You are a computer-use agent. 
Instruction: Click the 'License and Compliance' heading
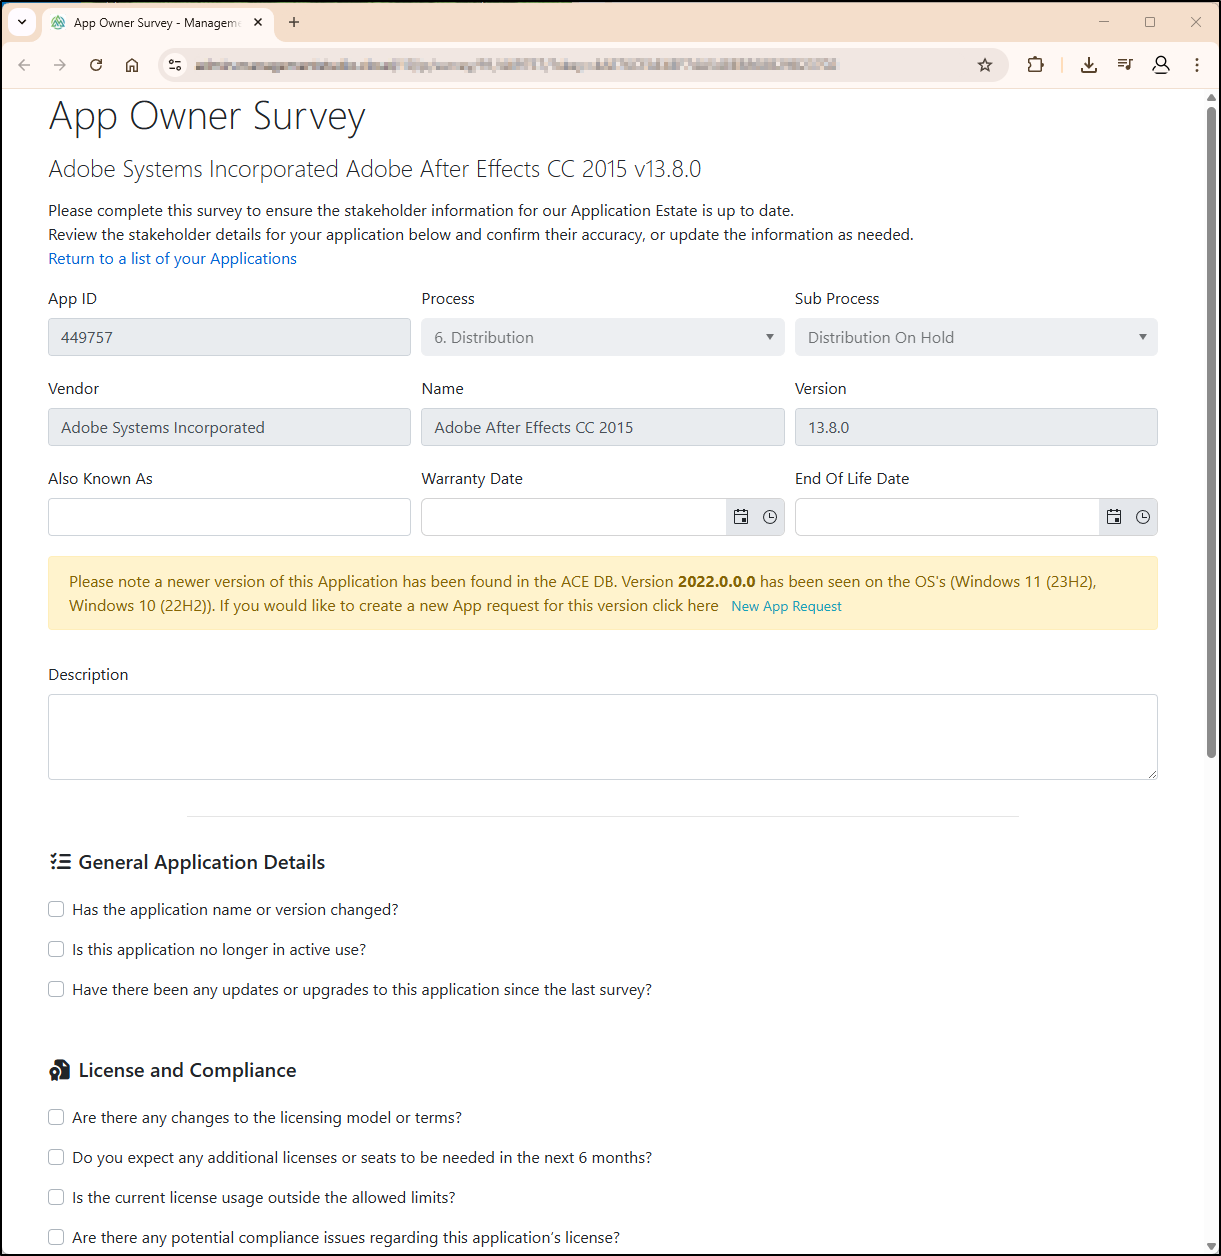[x=187, y=1070]
